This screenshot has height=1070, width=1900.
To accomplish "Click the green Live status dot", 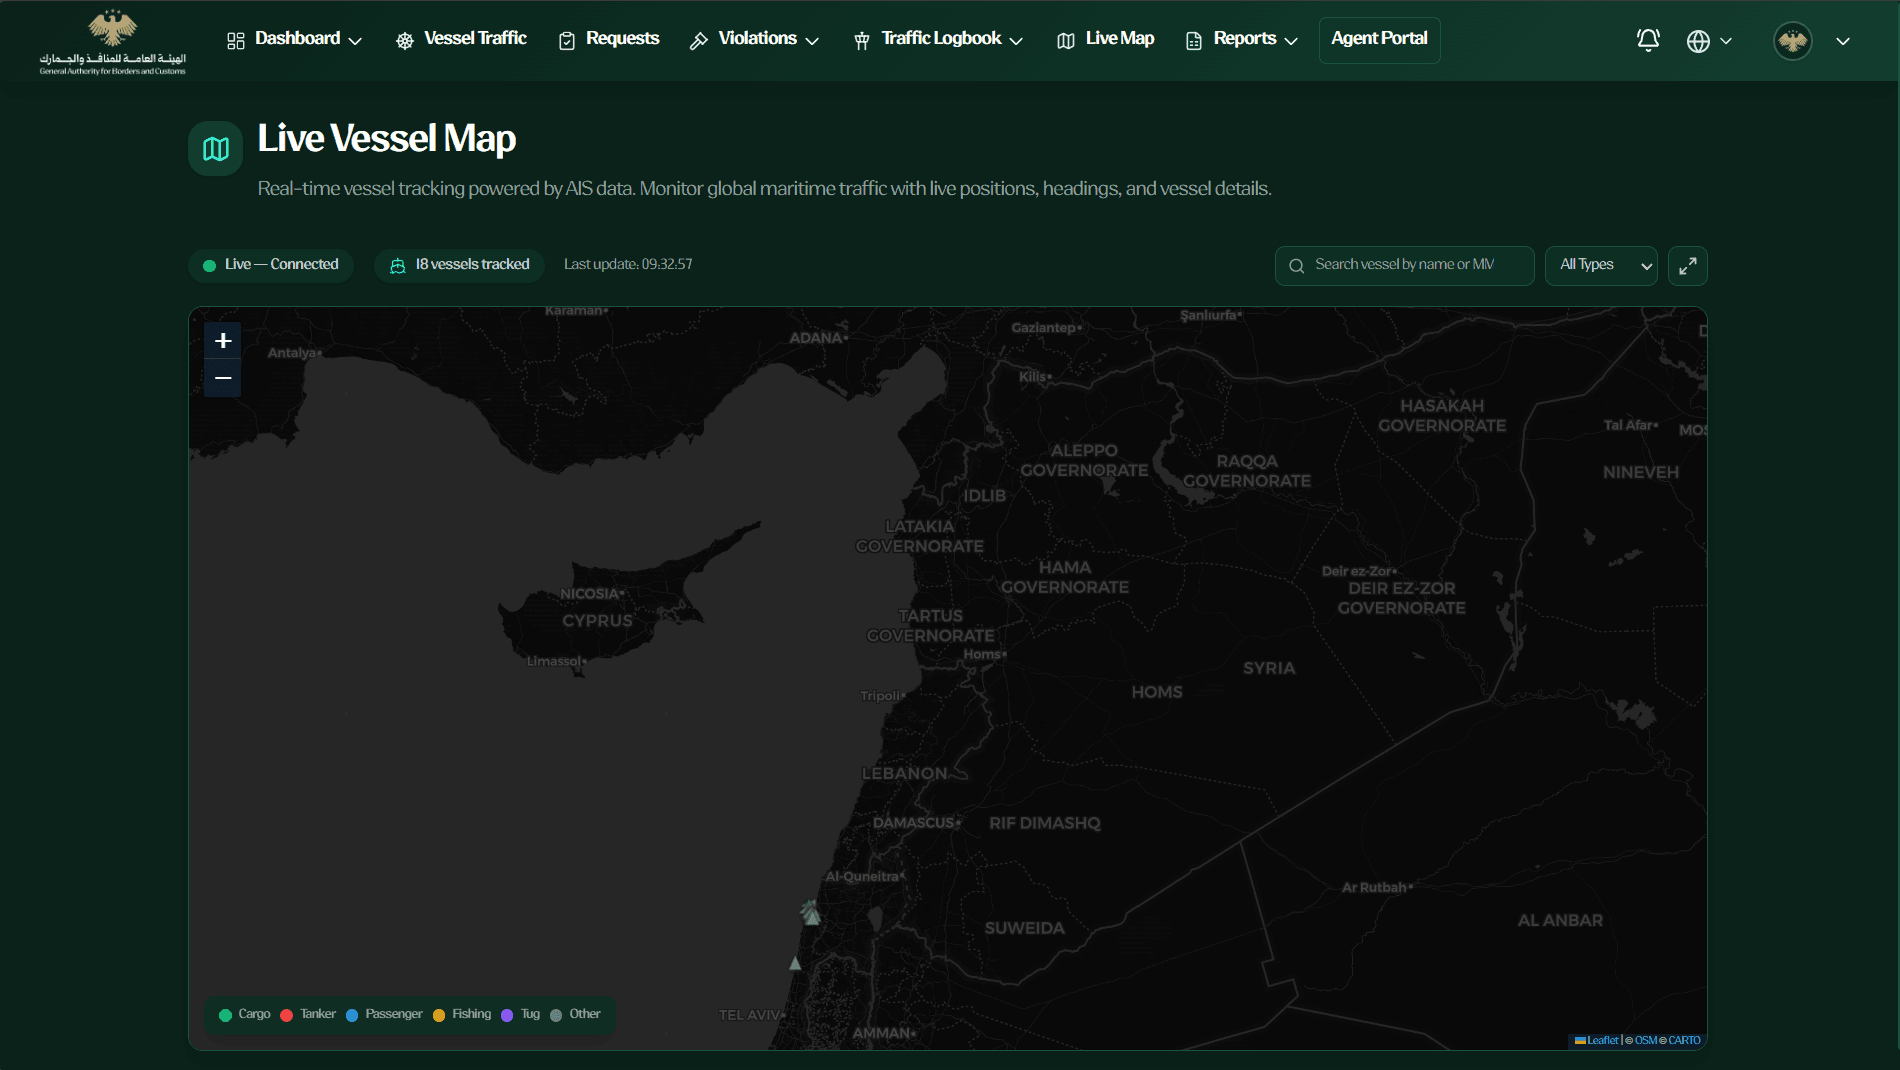I will tap(210, 266).
